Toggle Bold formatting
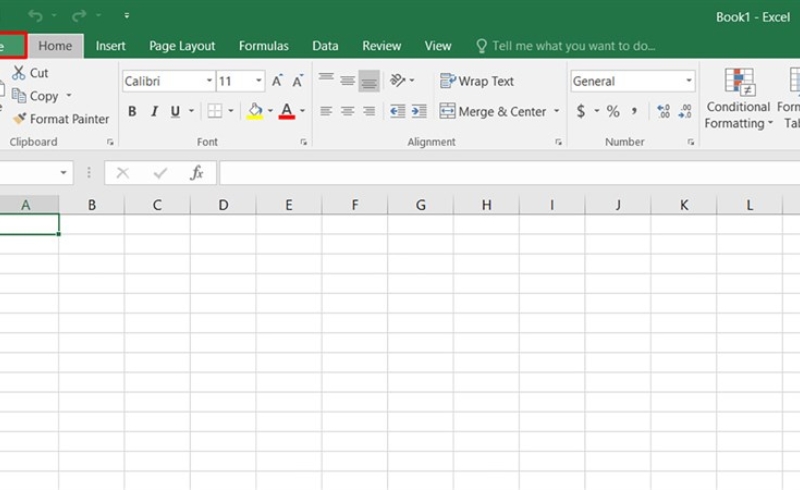 click(132, 111)
